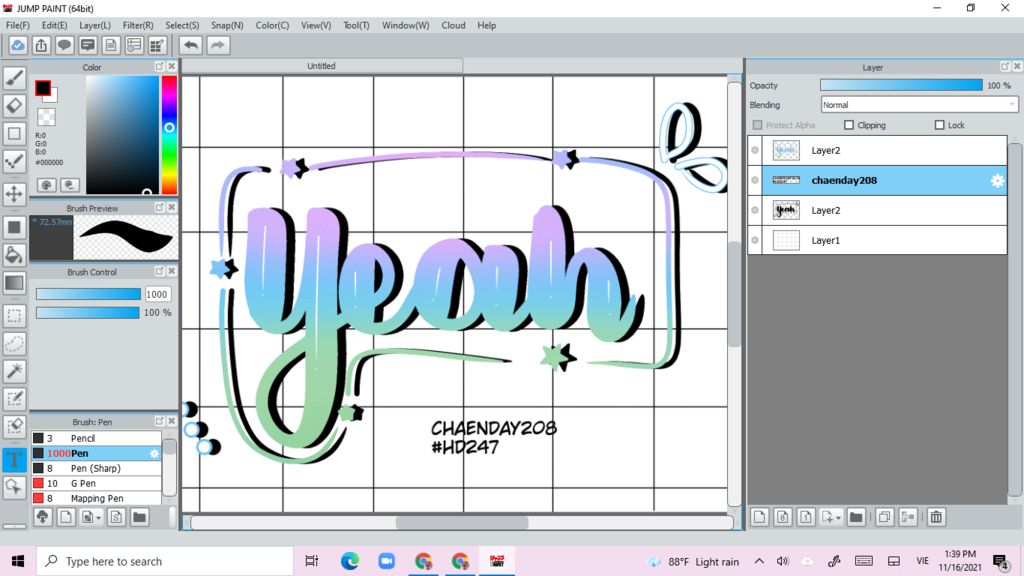Adjust the layer Opacity slider
Image resolution: width=1024 pixels, height=576 pixels.
pyautogui.click(x=901, y=86)
